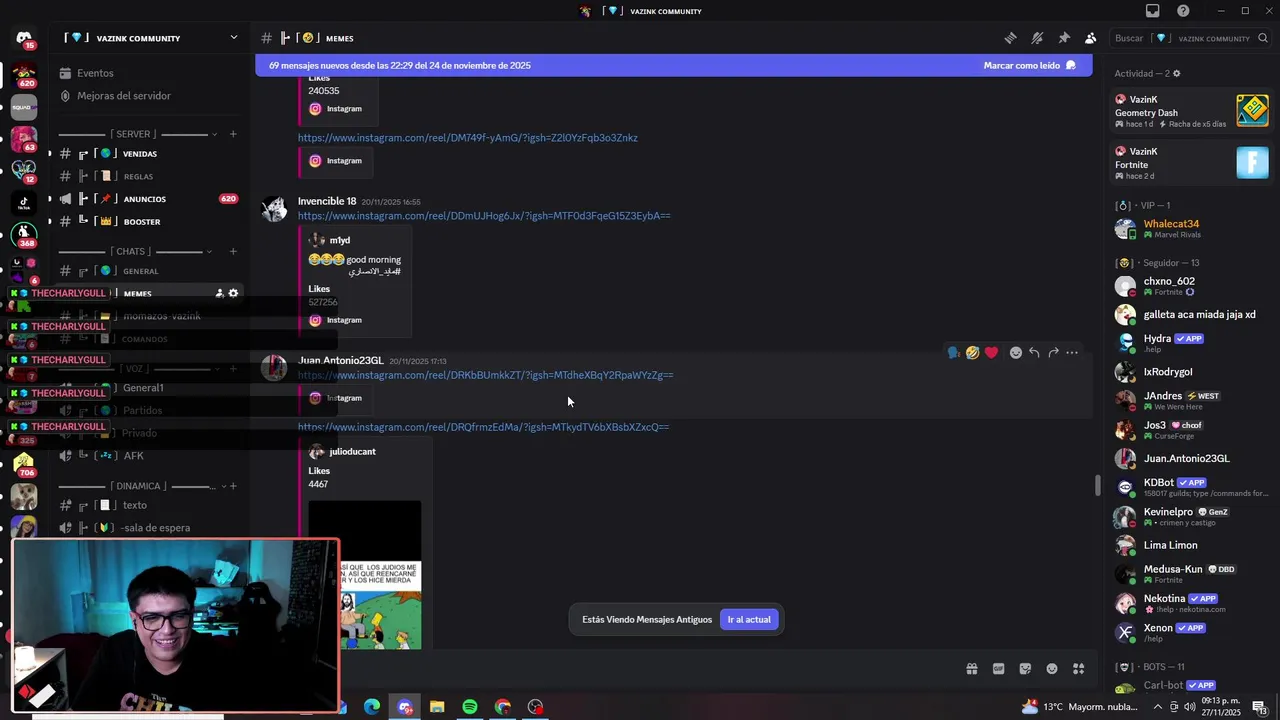Forward the hovered message

[1053, 353]
